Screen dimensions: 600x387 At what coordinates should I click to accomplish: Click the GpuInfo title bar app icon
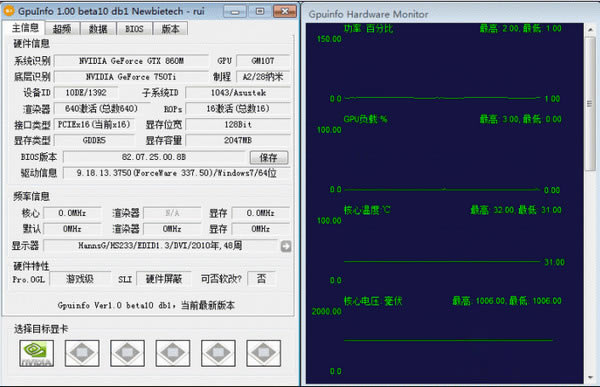(x=9, y=11)
